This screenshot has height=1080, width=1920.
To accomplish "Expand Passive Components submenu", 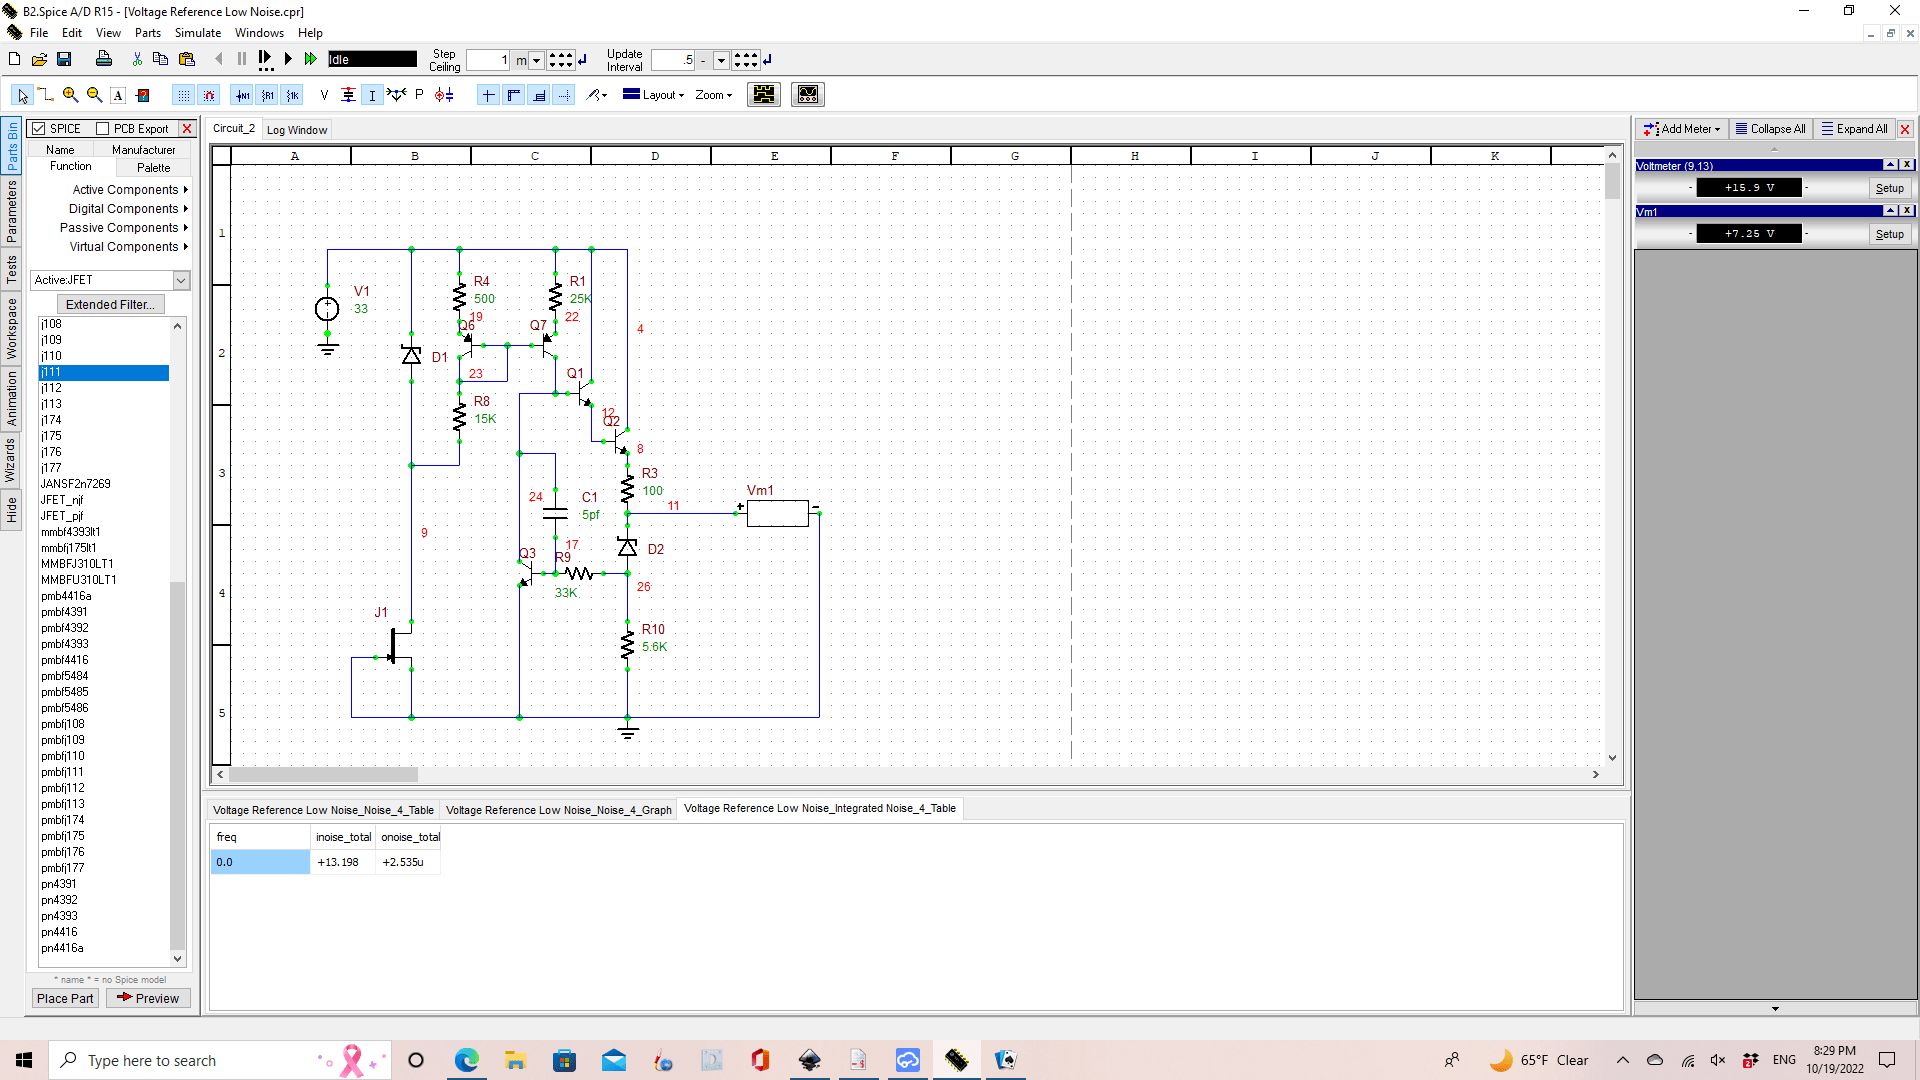I will (124, 228).
